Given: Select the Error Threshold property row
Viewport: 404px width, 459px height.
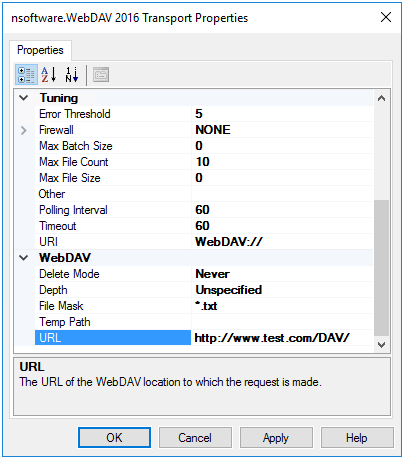Looking at the screenshot, I should (x=113, y=114).
